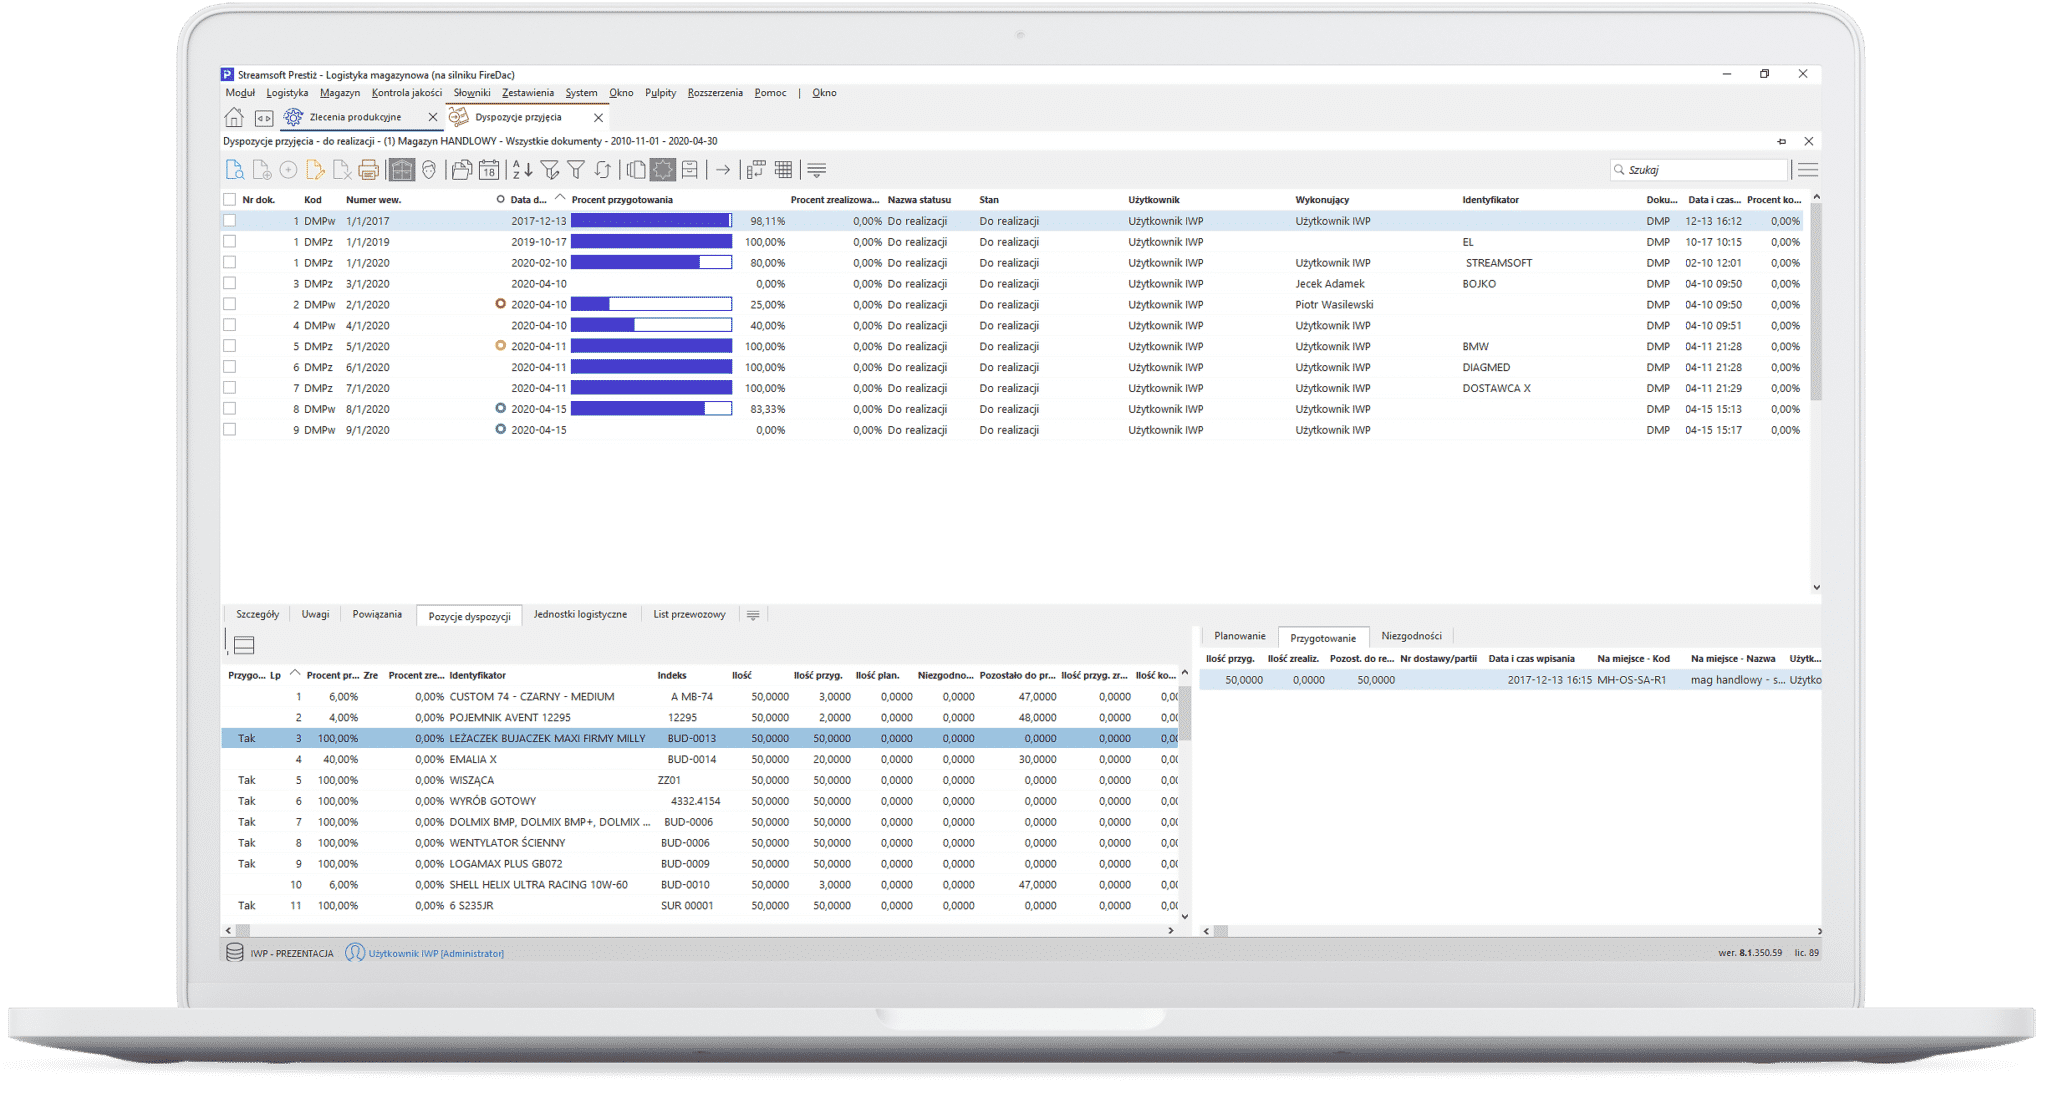Open the list options menu beside the search box
This screenshot has width=2048, height=1114.
click(1808, 169)
